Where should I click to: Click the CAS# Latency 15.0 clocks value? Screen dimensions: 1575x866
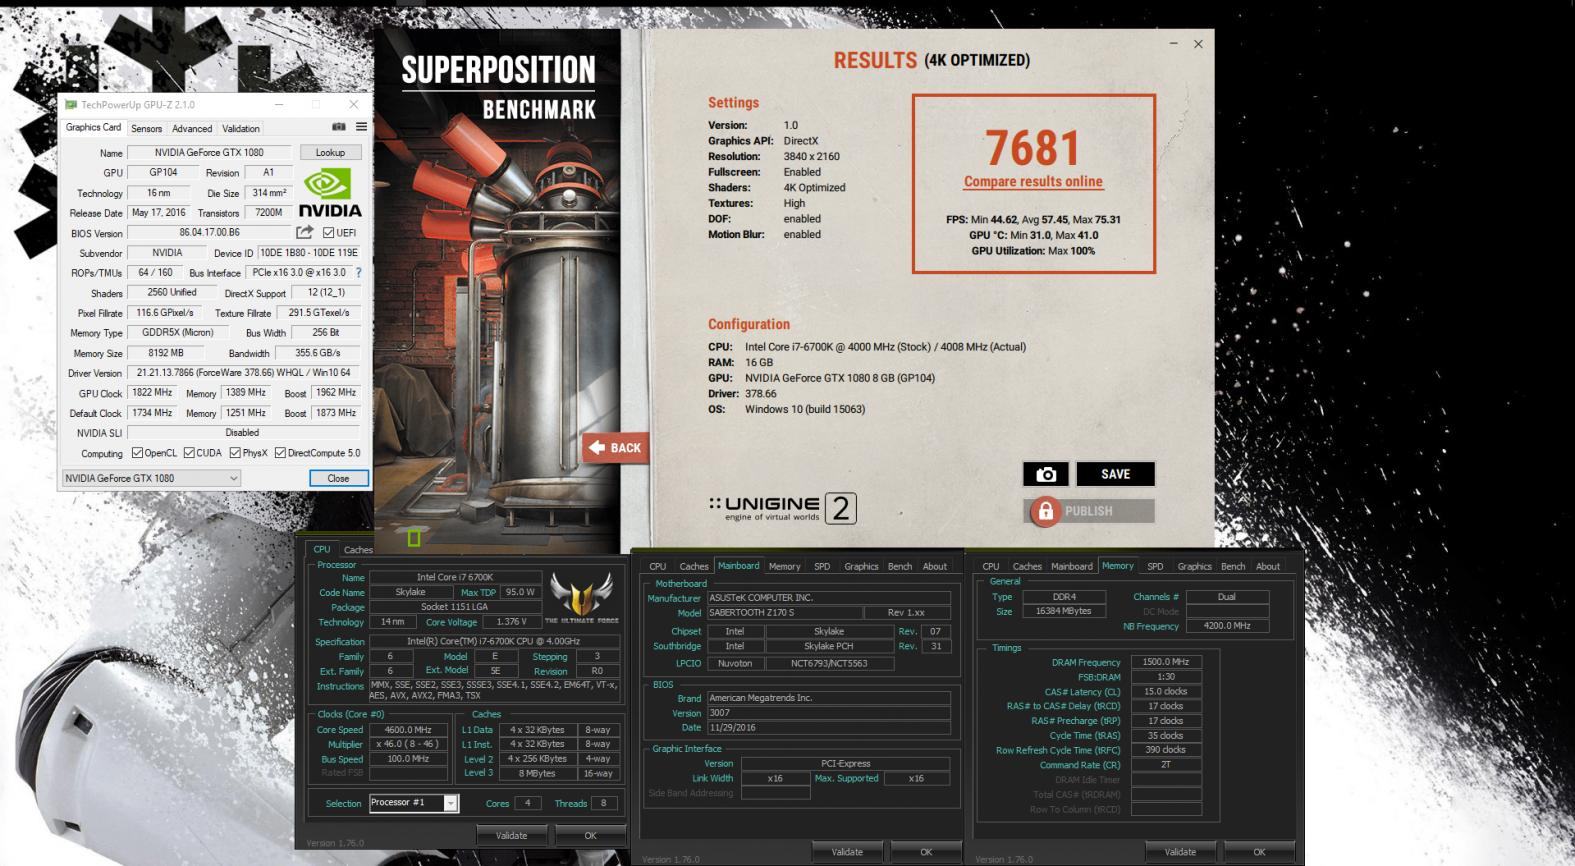tap(1166, 691)
